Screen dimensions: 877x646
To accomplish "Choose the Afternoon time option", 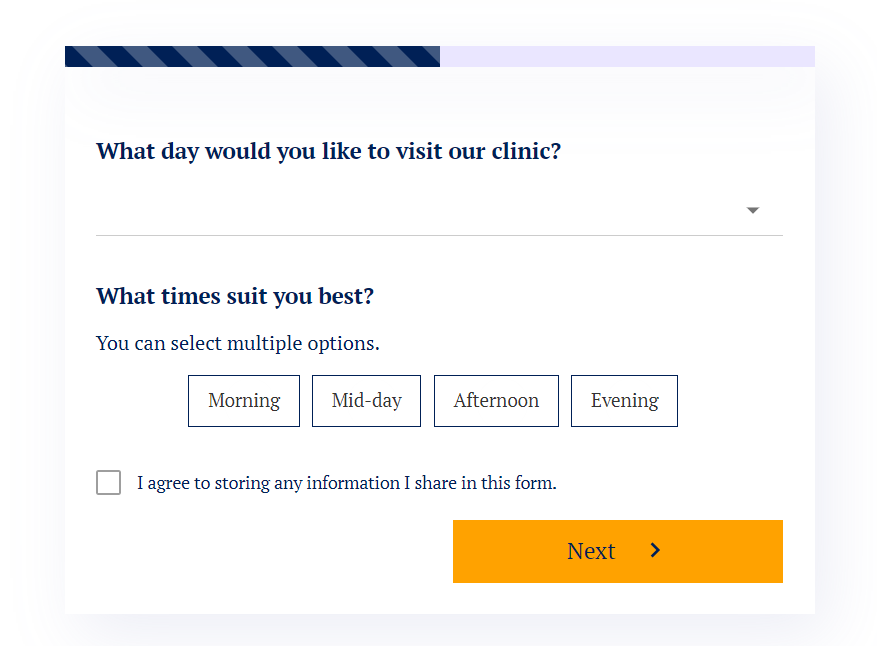I will click(496, 401).
